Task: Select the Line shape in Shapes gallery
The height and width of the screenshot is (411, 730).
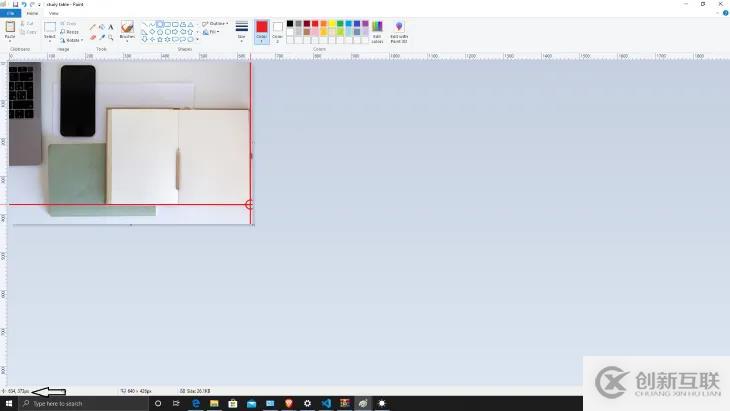Action: point(144,24)
